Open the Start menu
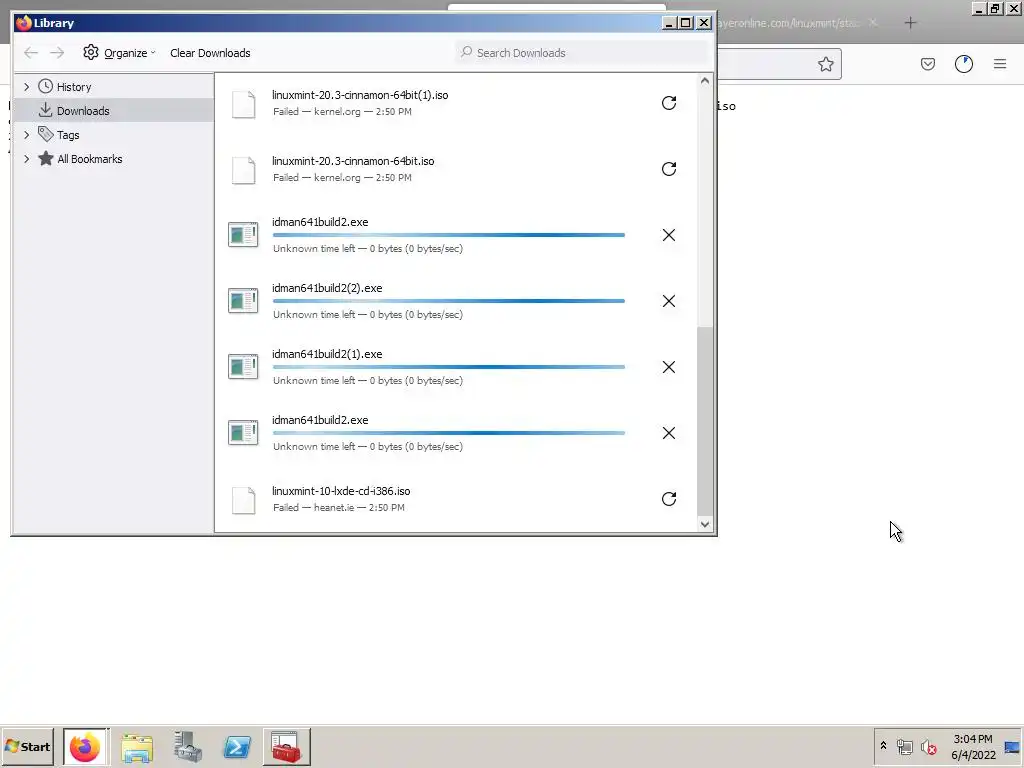The image size is (1024, 768). [x=27, y=746]
